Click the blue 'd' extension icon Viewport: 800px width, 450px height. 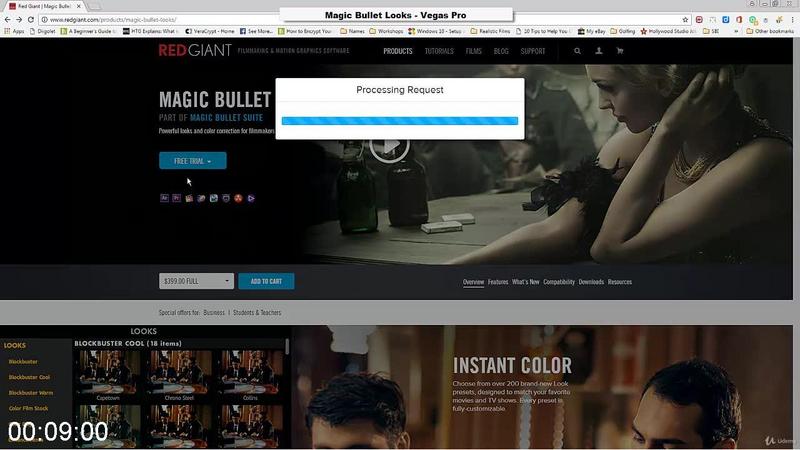pos(726,19)
